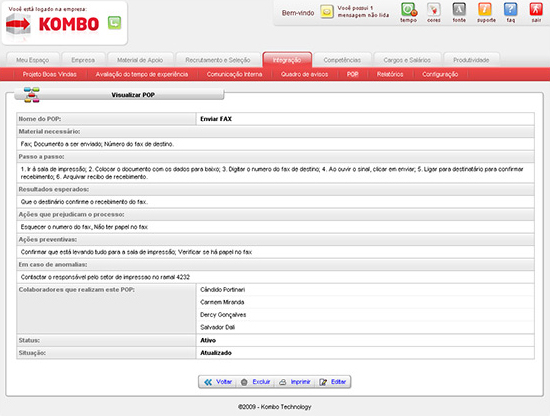Click collaborator Carmem Miranda
Viewport: 550px width, 416px height.
222,302
